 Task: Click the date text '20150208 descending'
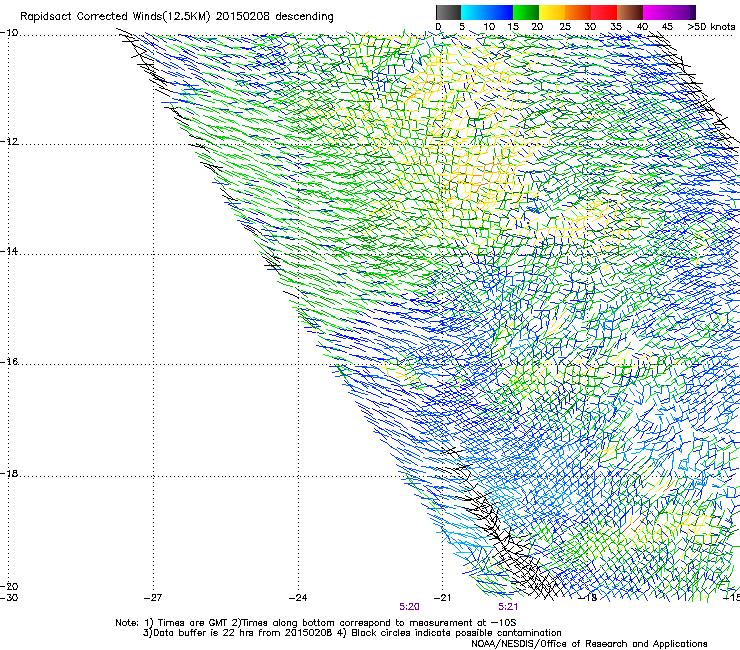click(x=274, y=17)
